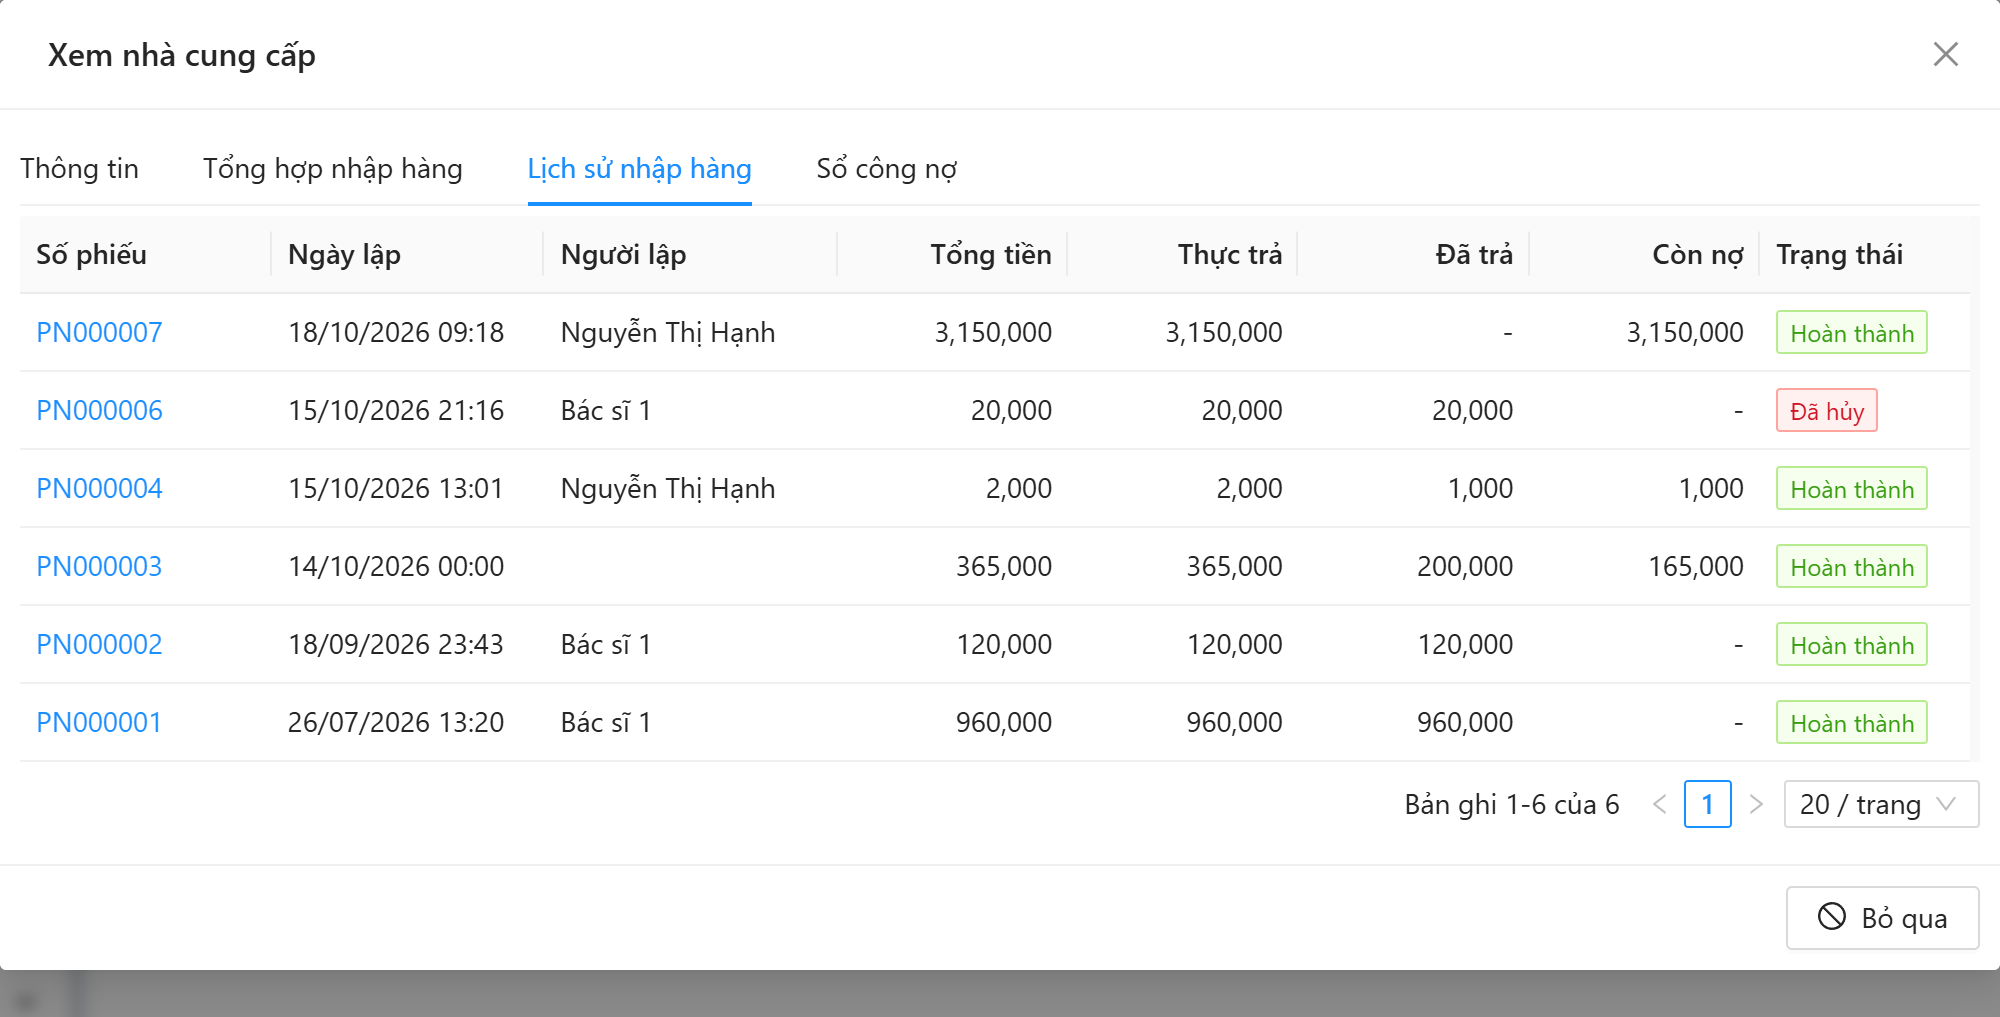Click date 26/07/2026 13:20
2000x1017 pixels.
point(396,722)
